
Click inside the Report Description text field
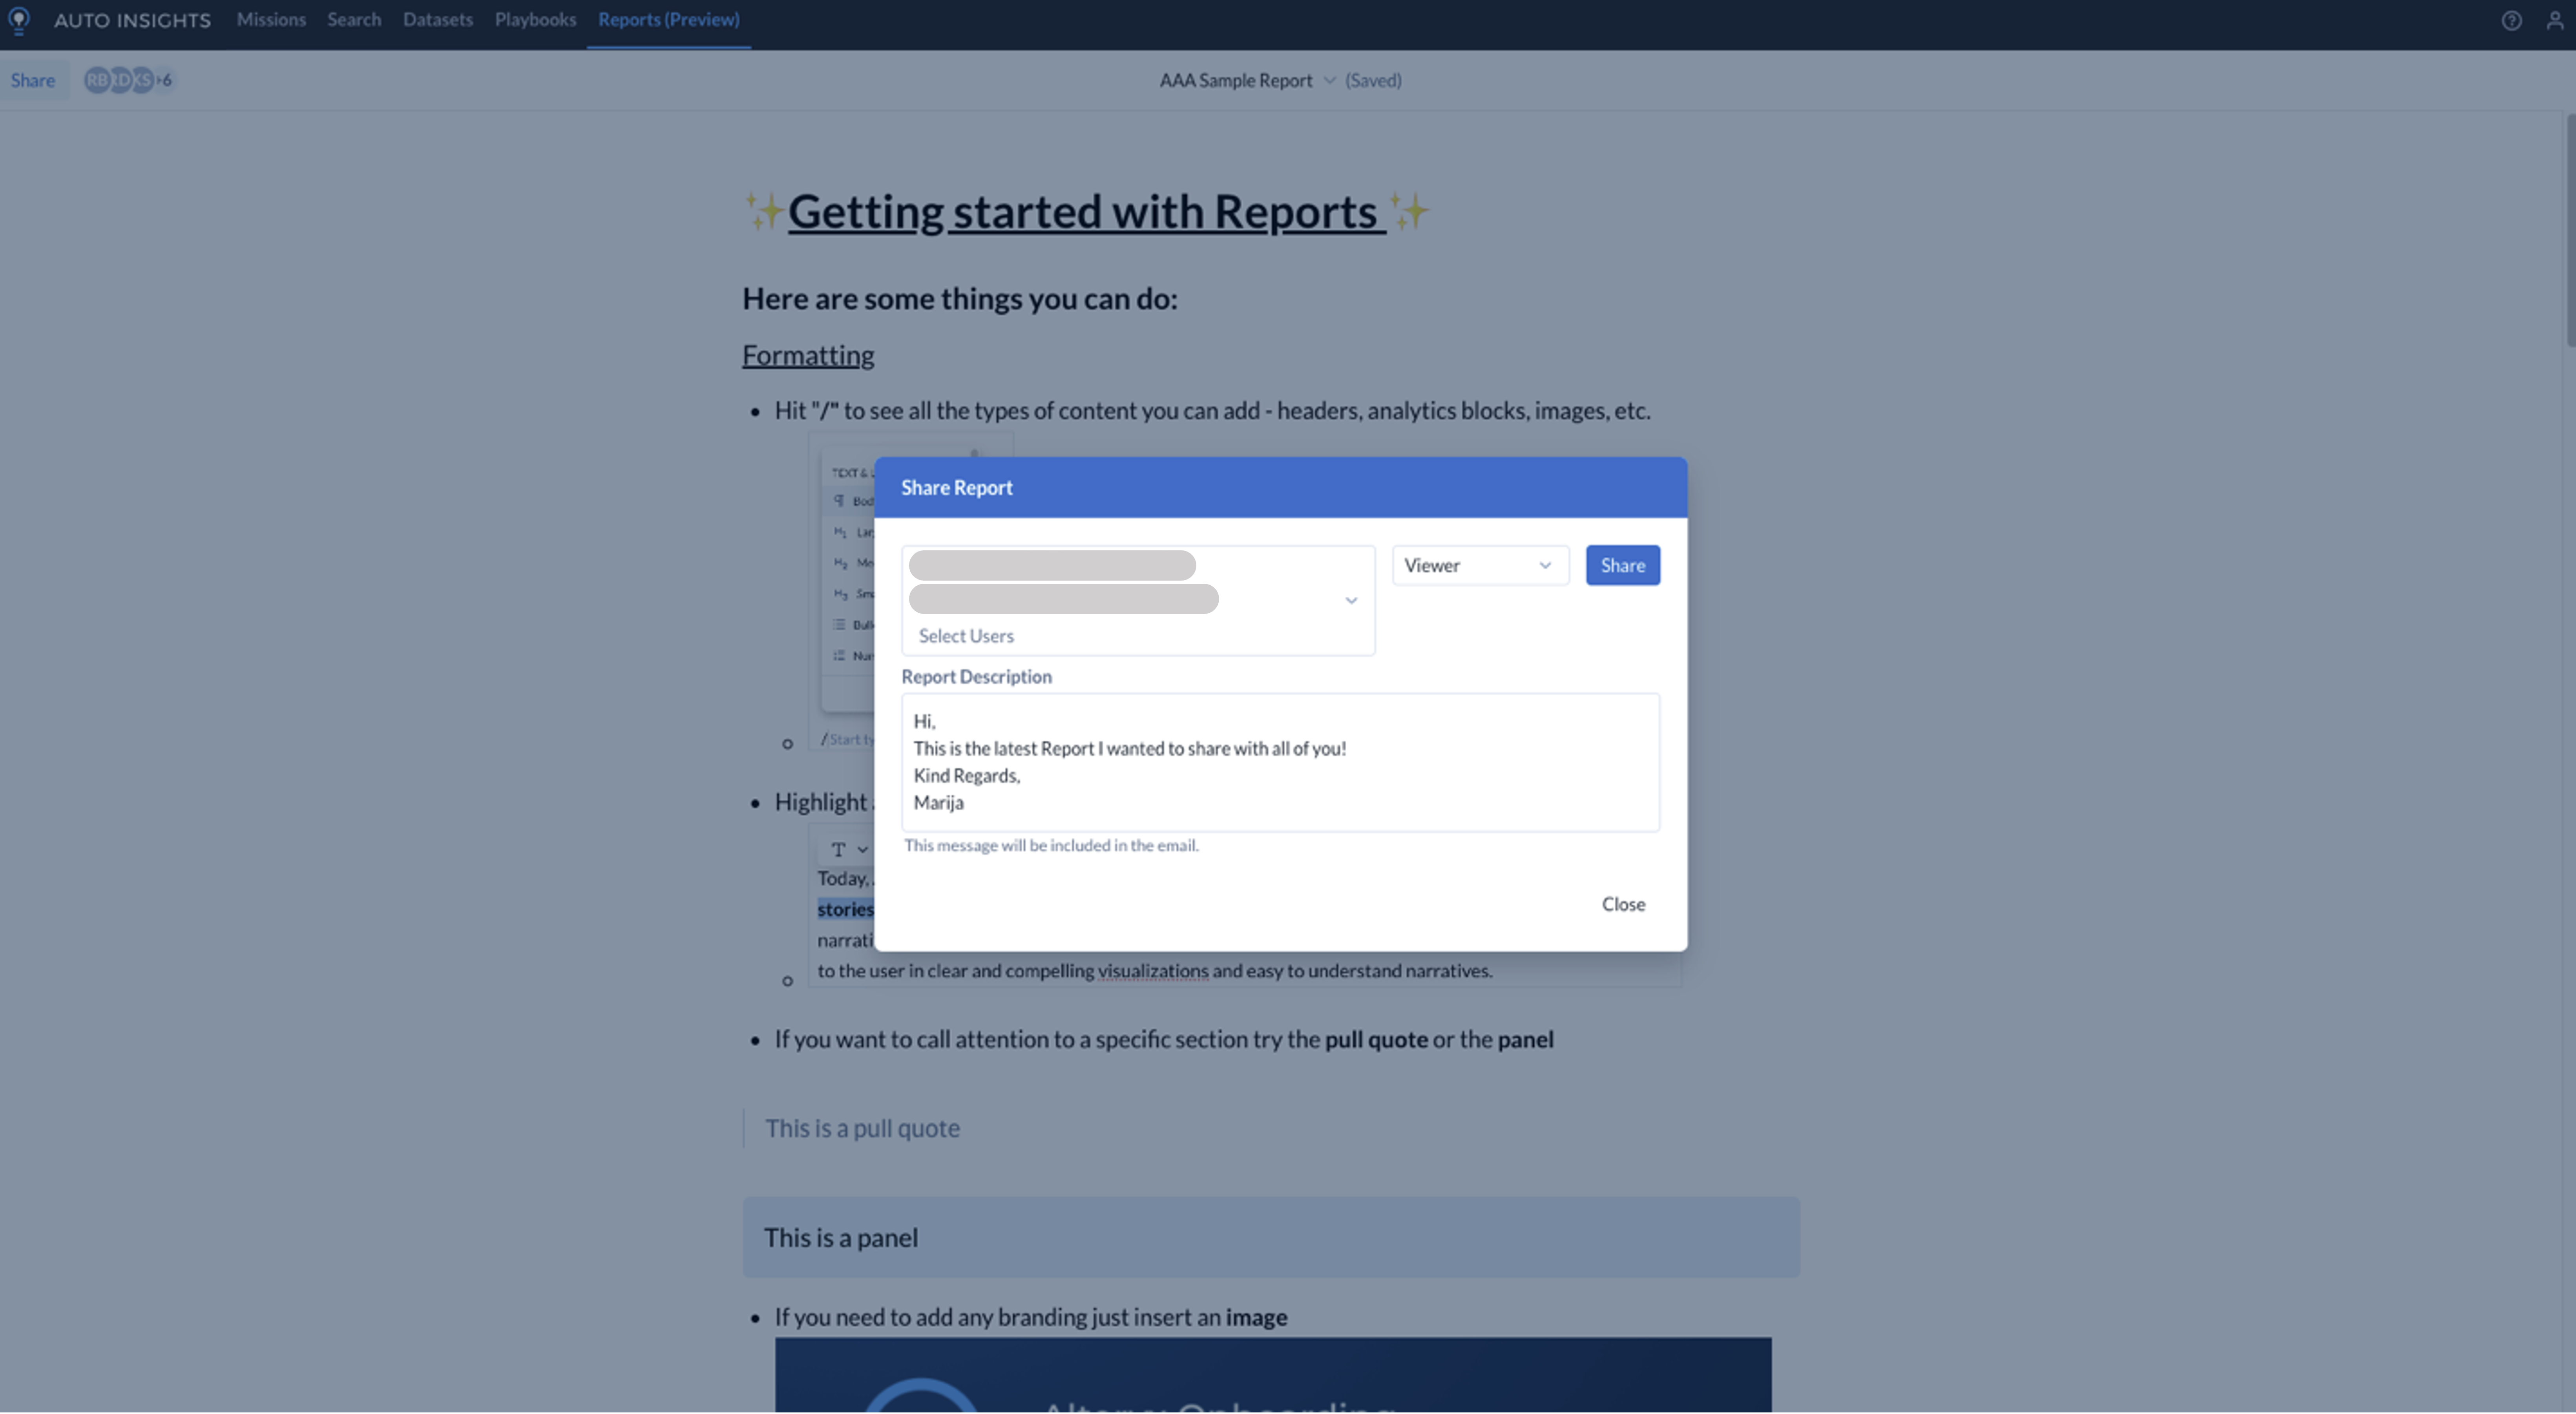pyautogui.click(x=1280, y=762)
